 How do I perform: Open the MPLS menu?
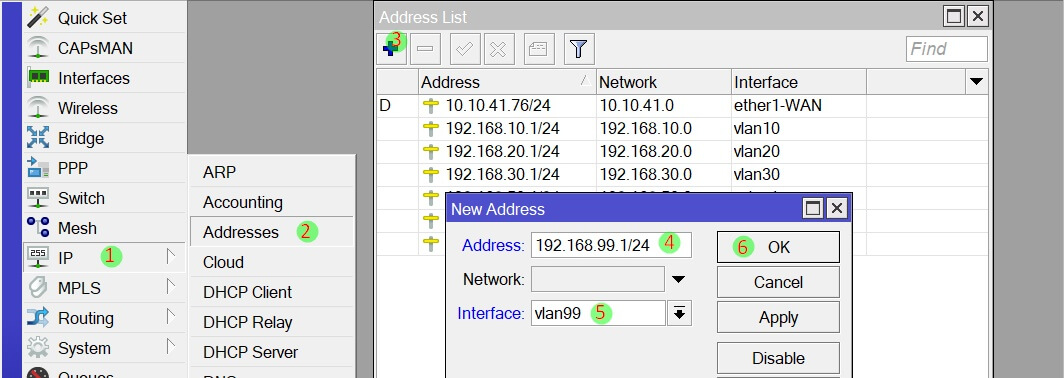pos(104,288)
